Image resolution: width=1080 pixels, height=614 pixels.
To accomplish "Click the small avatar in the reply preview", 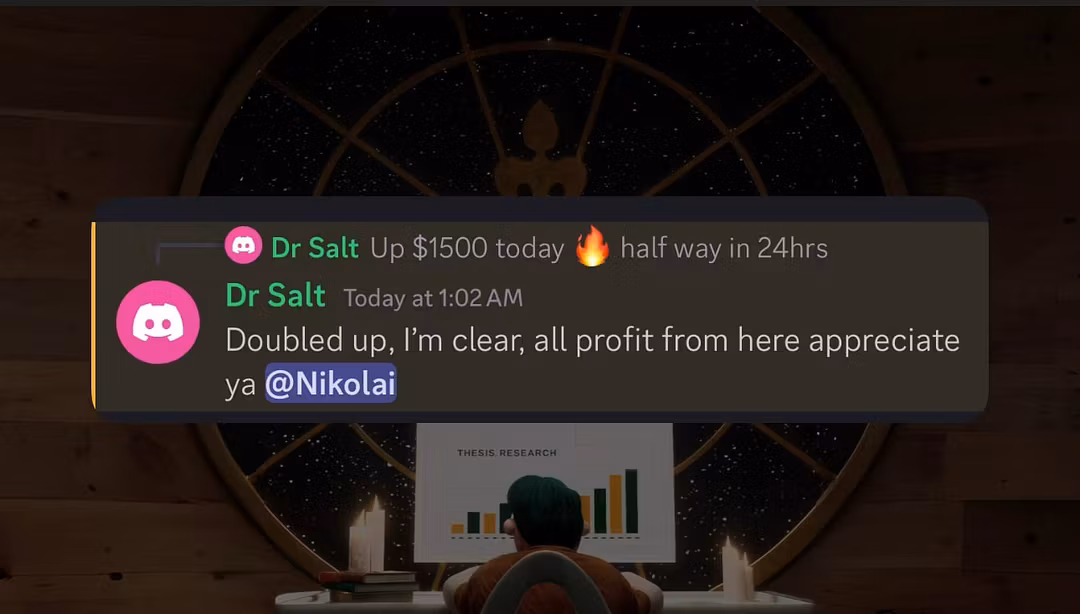I will click(x=243, y=245).
